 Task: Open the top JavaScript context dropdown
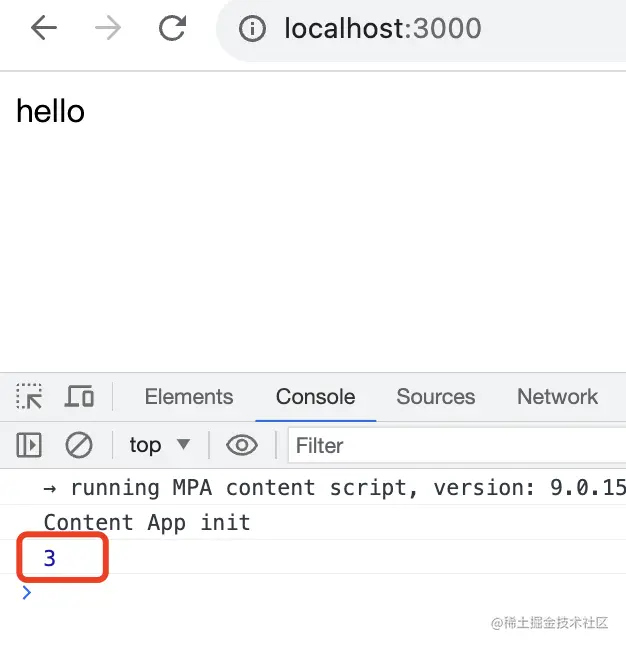point(159,445)
